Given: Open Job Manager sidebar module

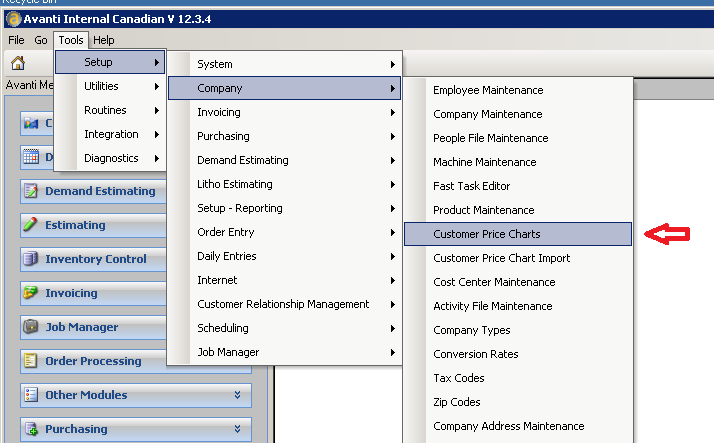Looking at the screenshot, I should (93, 327).
